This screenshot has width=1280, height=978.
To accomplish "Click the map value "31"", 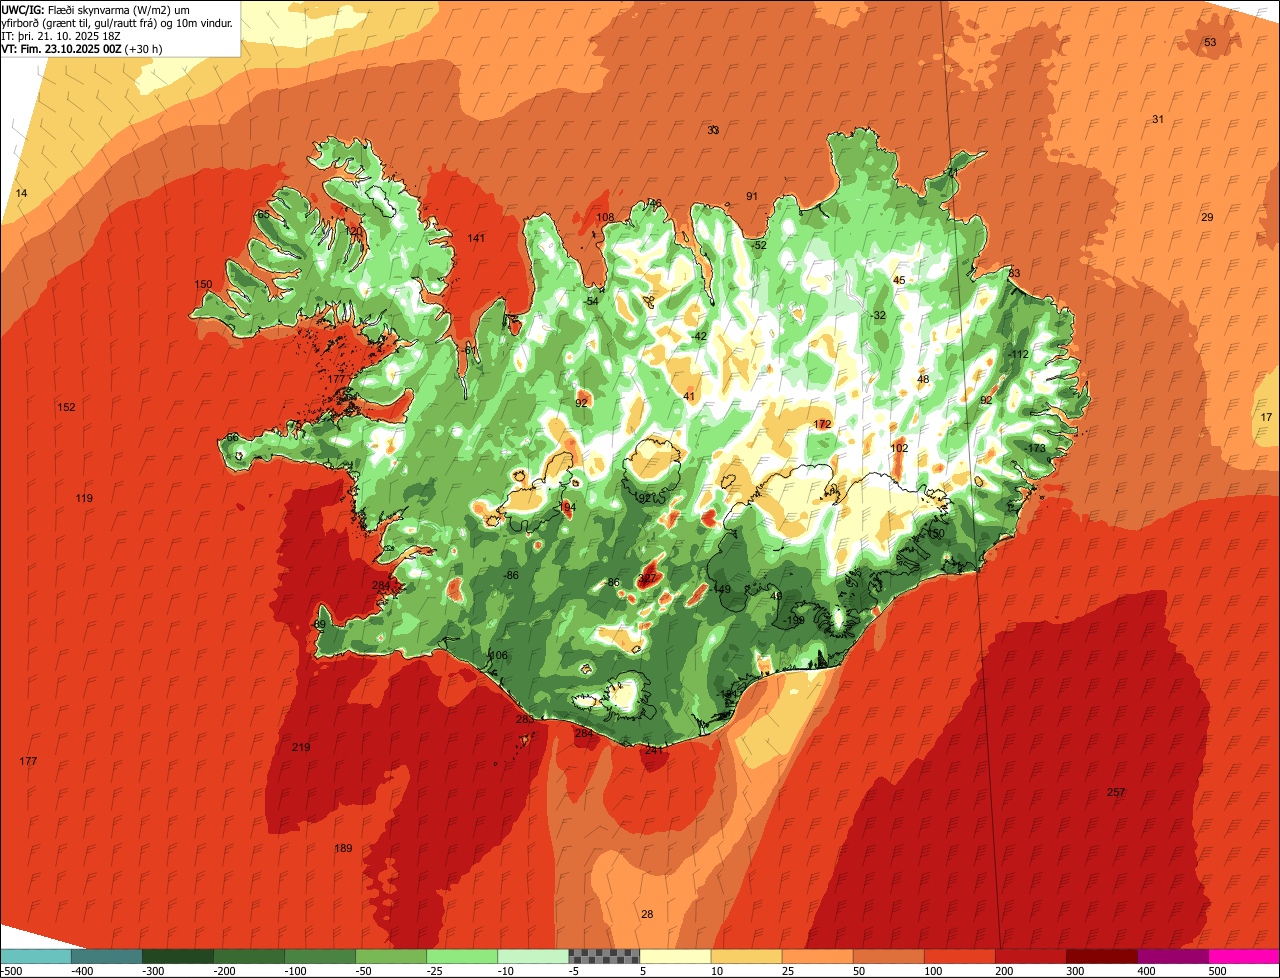I will pyautogui.click(x=1158, y=119).
